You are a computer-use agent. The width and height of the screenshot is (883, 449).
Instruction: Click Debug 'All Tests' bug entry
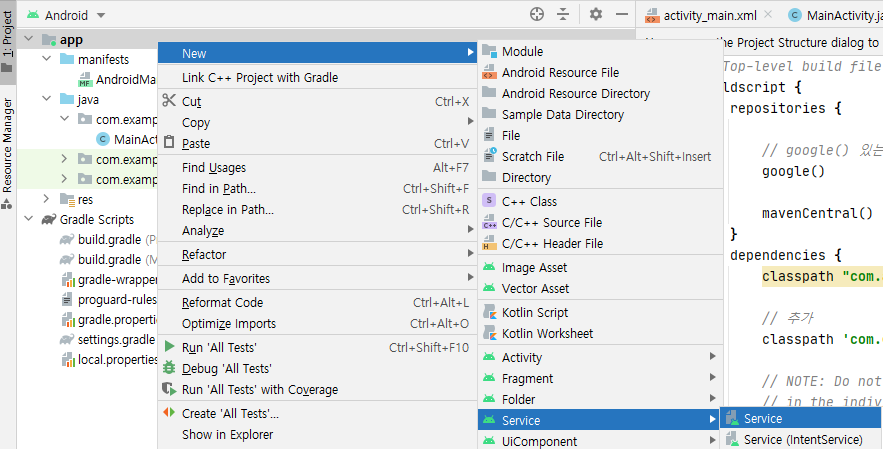(318, 368)
